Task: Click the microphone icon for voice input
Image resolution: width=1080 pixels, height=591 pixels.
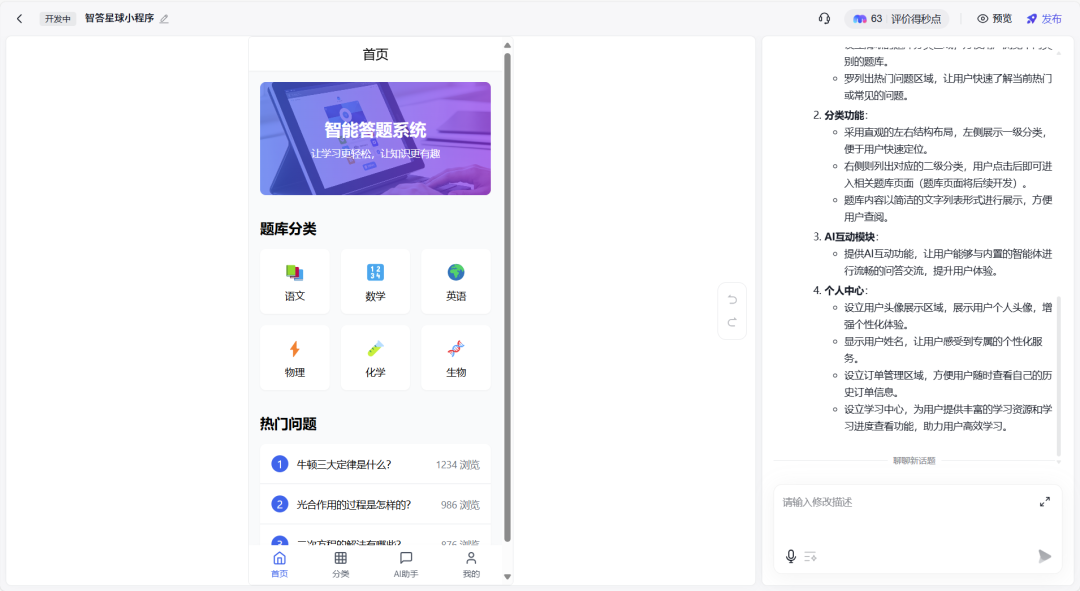Action: pyautogui.click(x=790, y=557)
